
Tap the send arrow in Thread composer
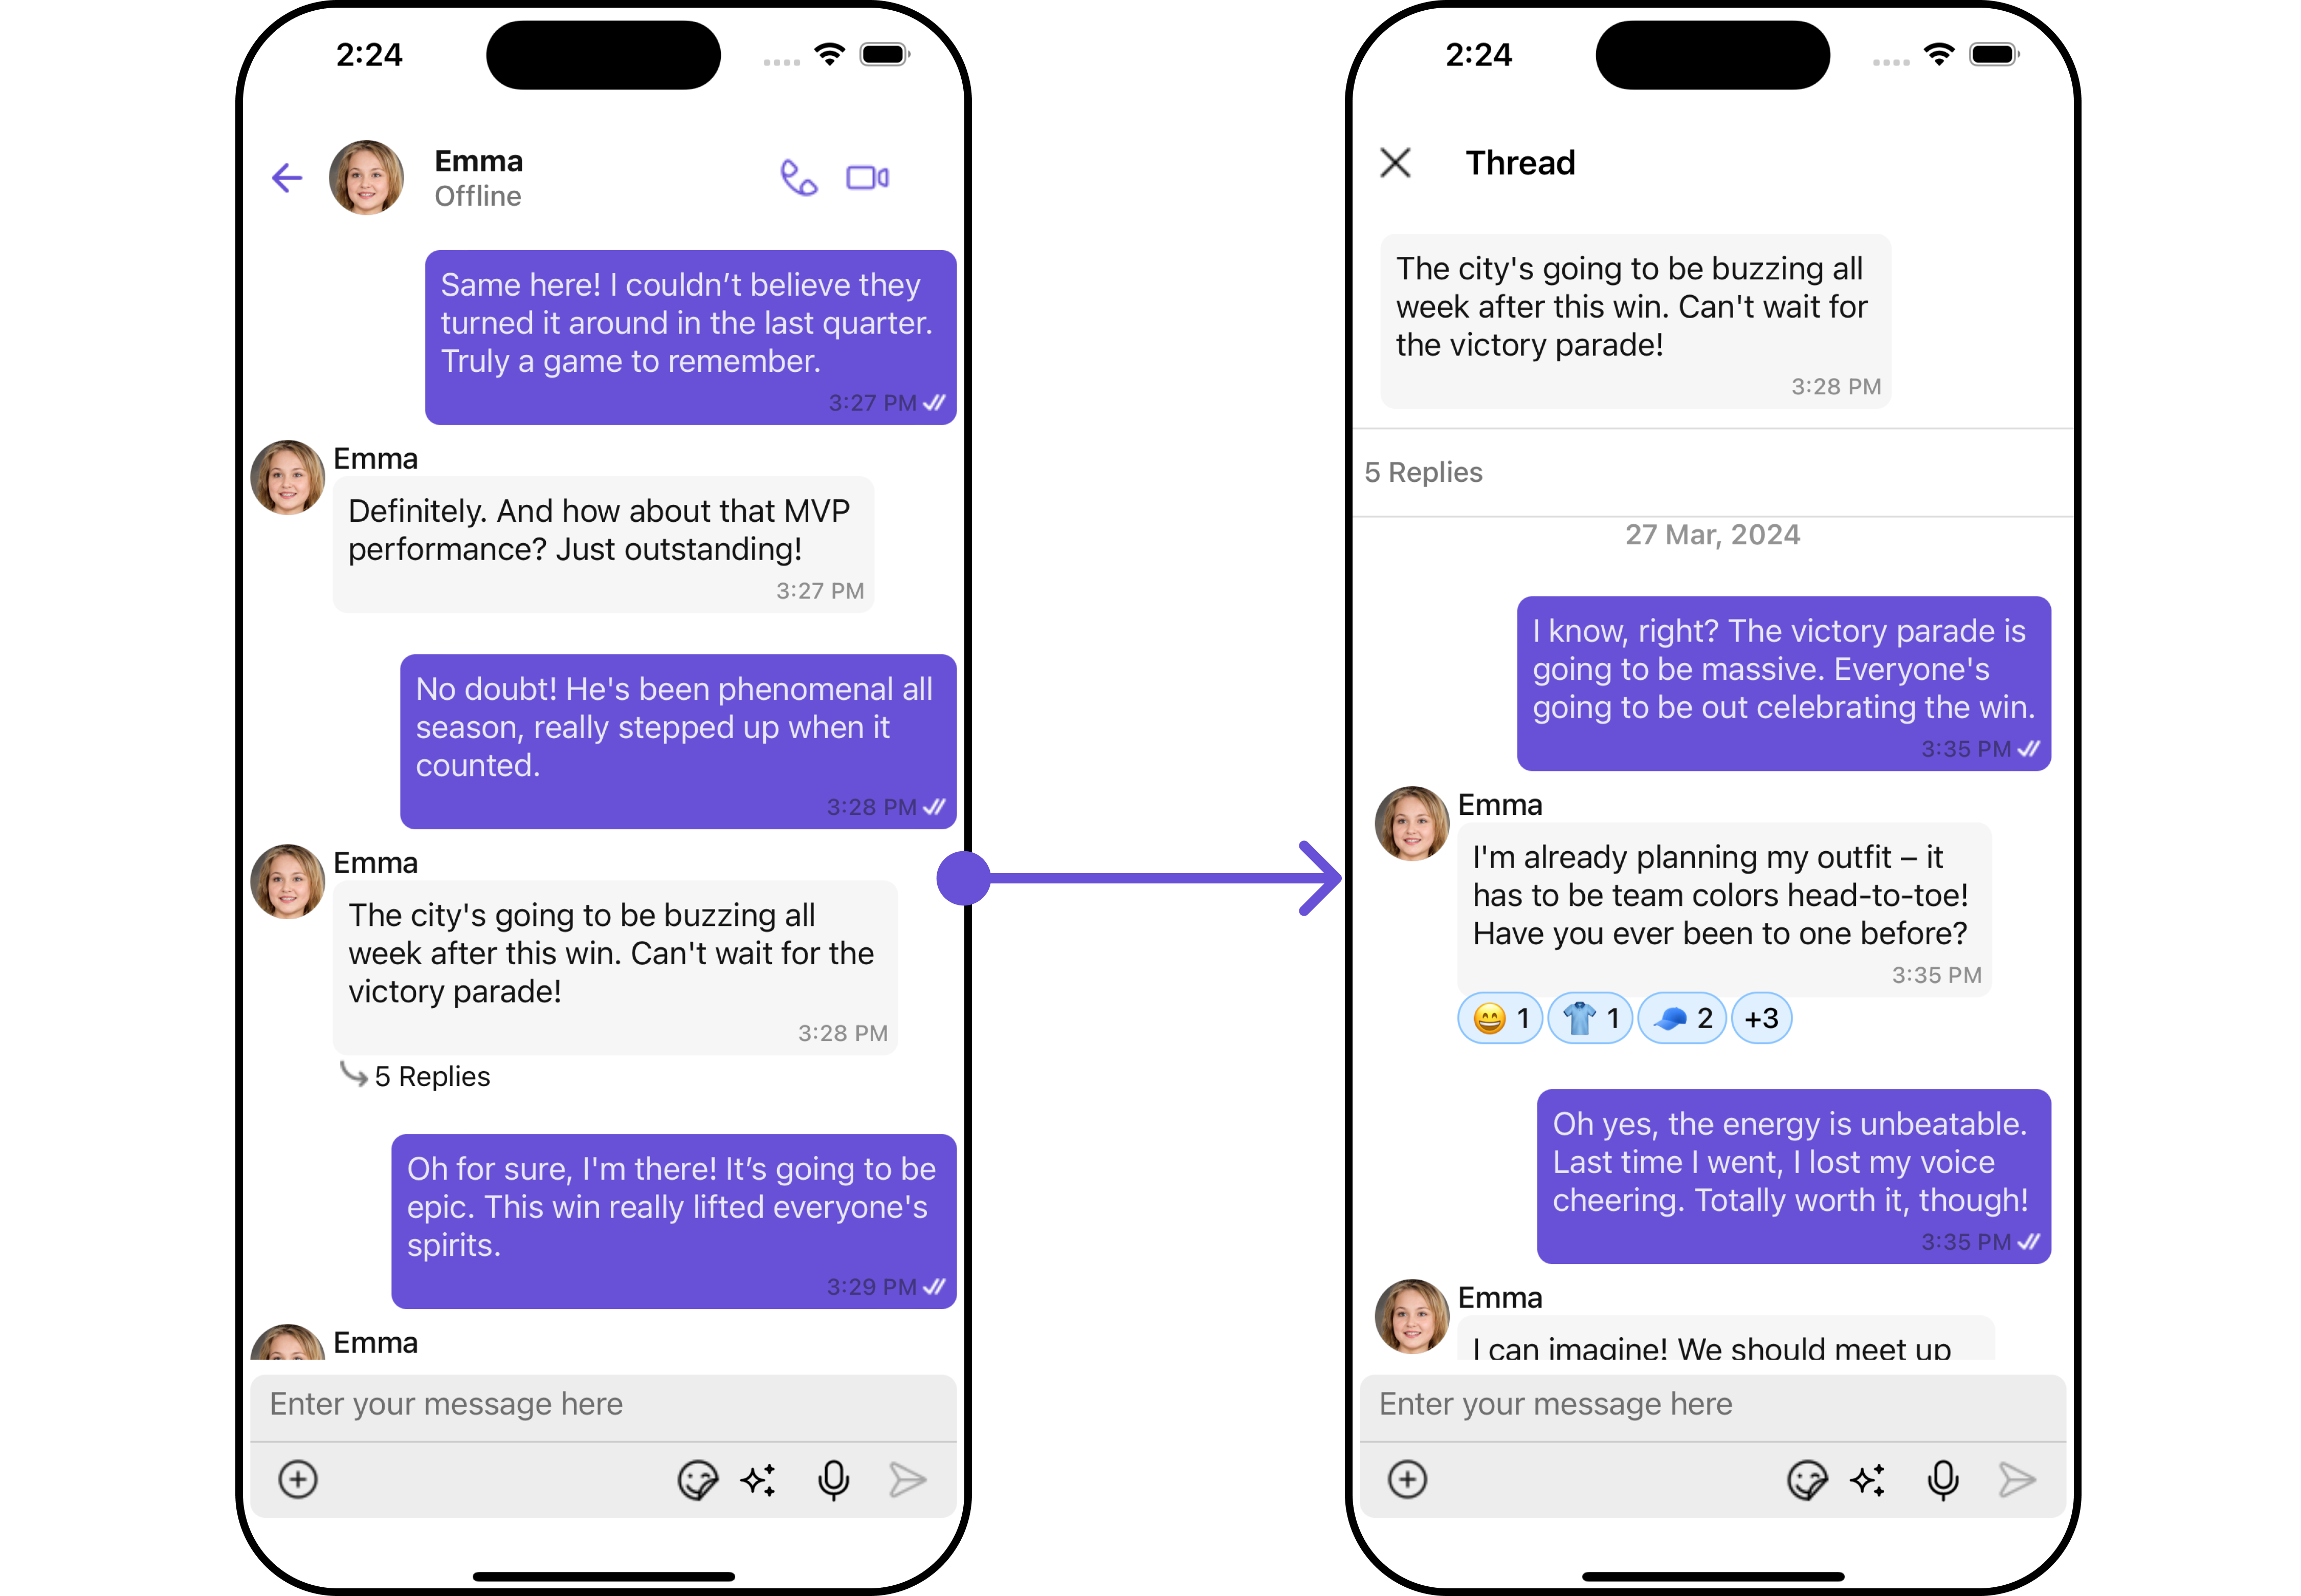click(x=2016, y=1480)
